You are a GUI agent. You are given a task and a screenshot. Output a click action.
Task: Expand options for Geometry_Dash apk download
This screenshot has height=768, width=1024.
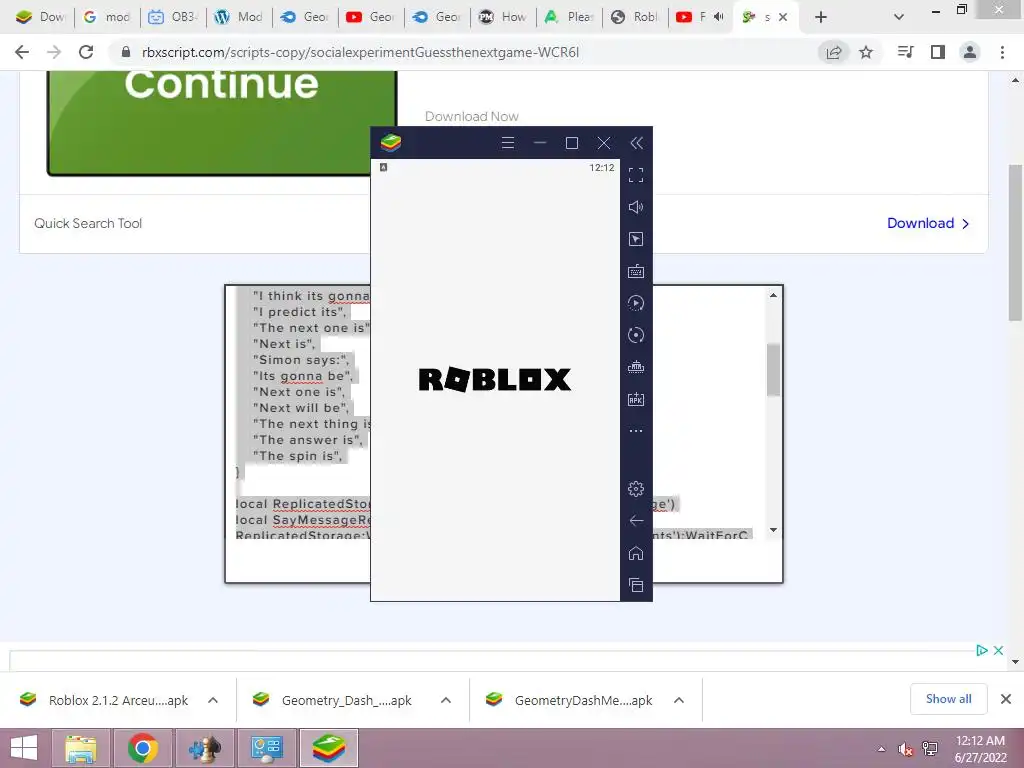(446, 700)
